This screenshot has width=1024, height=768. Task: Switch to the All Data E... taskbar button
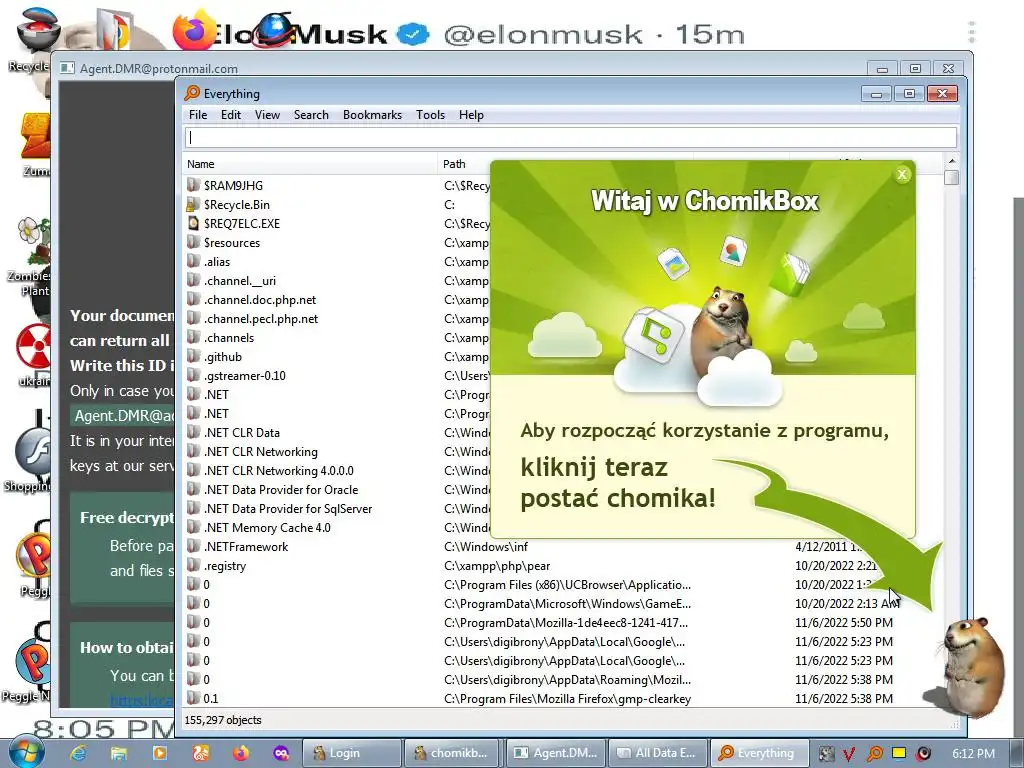[657, 753]
